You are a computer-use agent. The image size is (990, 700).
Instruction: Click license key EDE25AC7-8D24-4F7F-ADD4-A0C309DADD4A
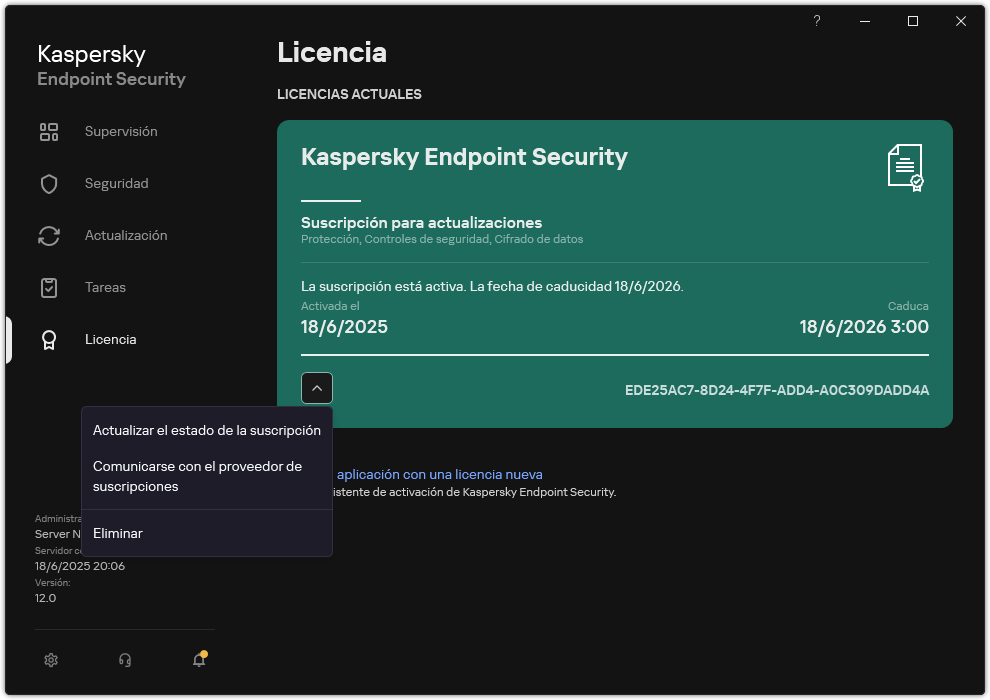click(x=777, y=390)
